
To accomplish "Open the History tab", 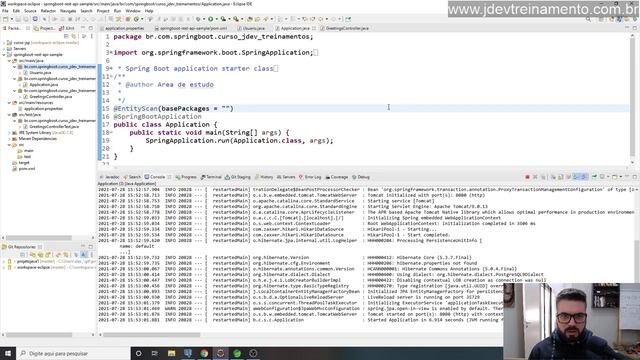I will click(264, 177).
